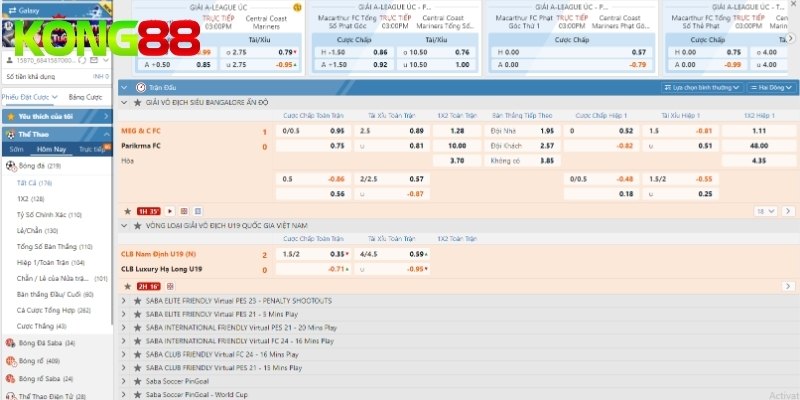Favorite the MEG & C FC match star
The width and height of the screenshot is (800, 400).
127,211
